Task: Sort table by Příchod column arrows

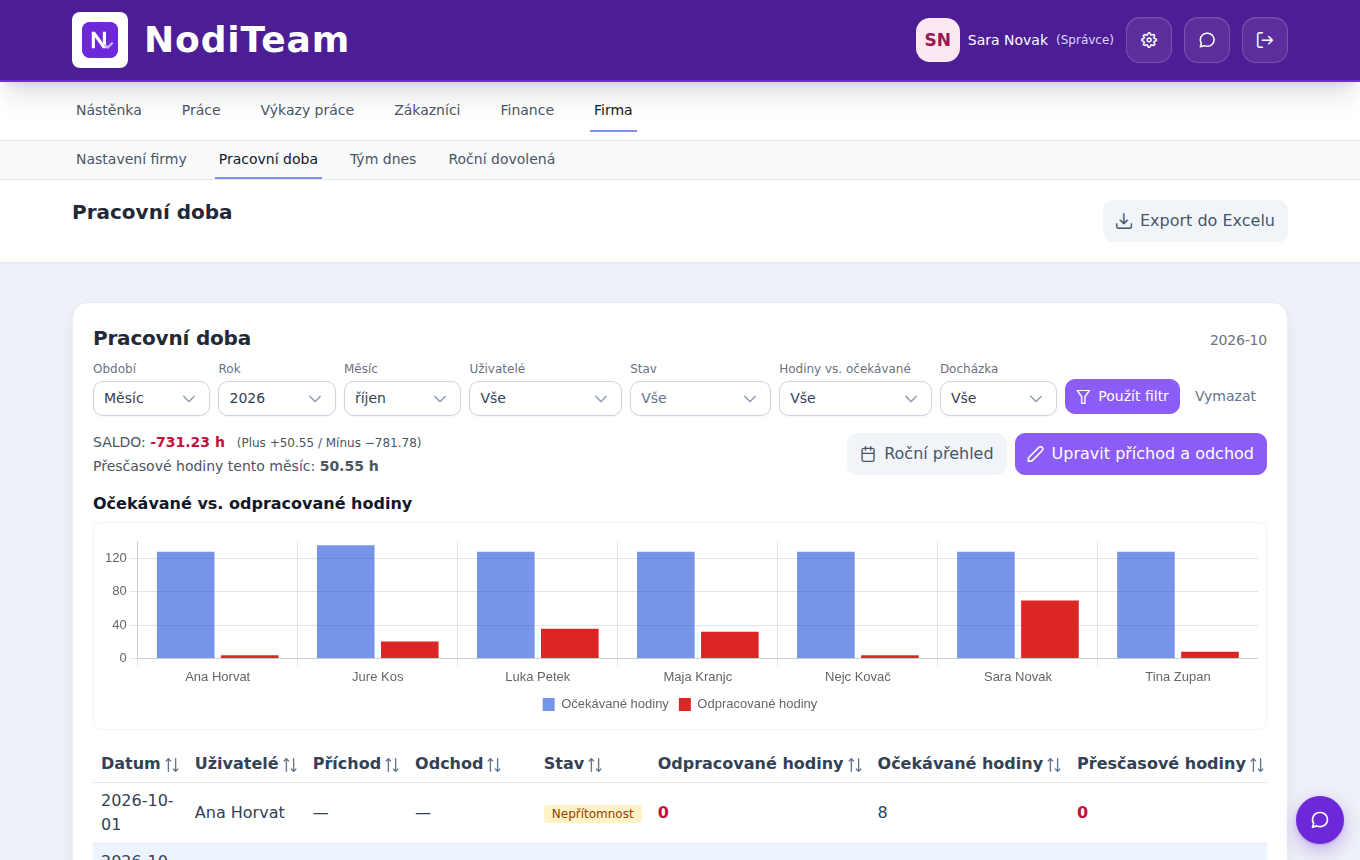Action: (392, 764)
